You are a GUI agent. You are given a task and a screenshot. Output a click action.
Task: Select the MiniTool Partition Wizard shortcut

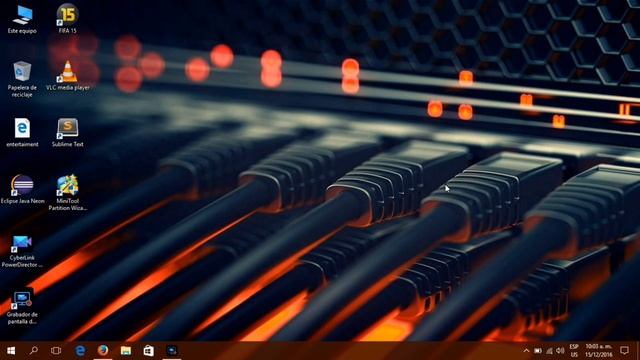tap(68, 193)
